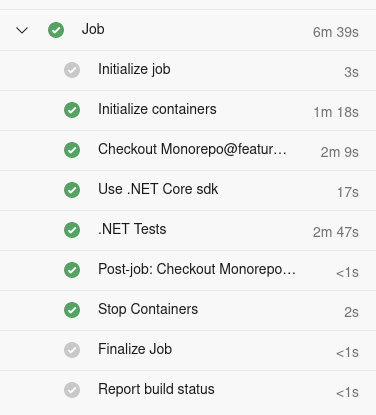Click the 2m 47s duration of .NET Tests
Screen dimensions: 376x415
point(336,232)
